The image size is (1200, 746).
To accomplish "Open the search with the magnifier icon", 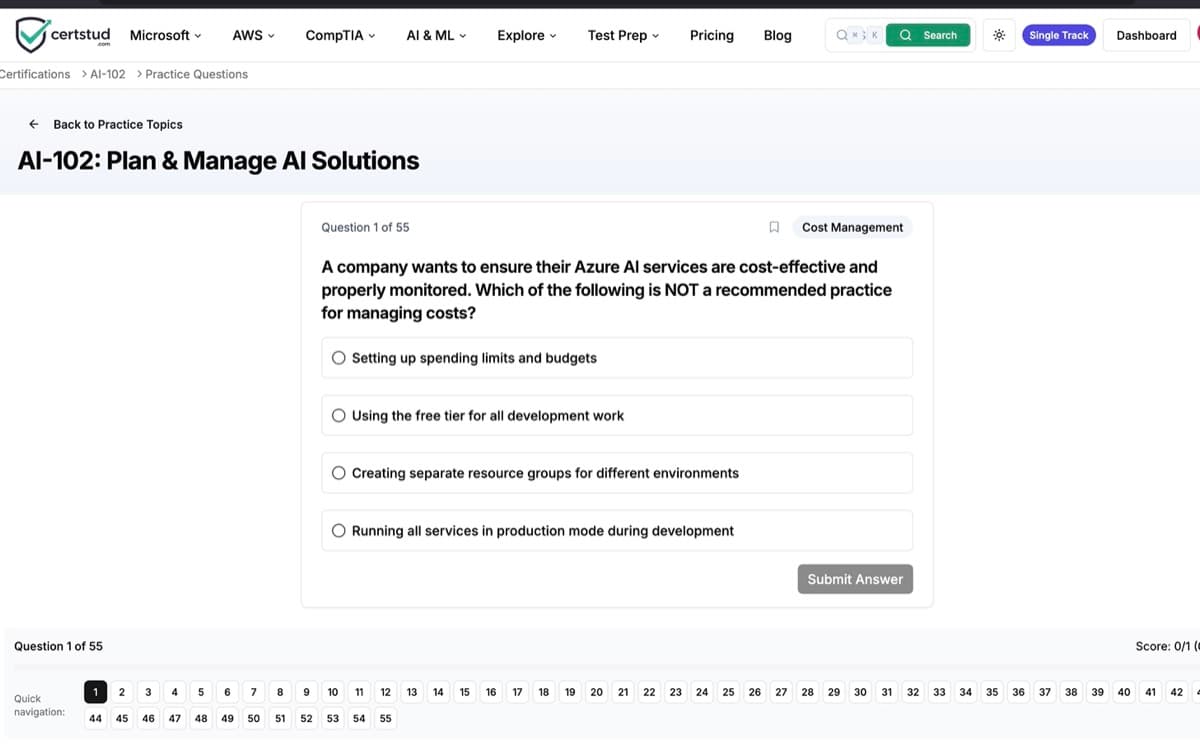I will [x=926, y=34].
